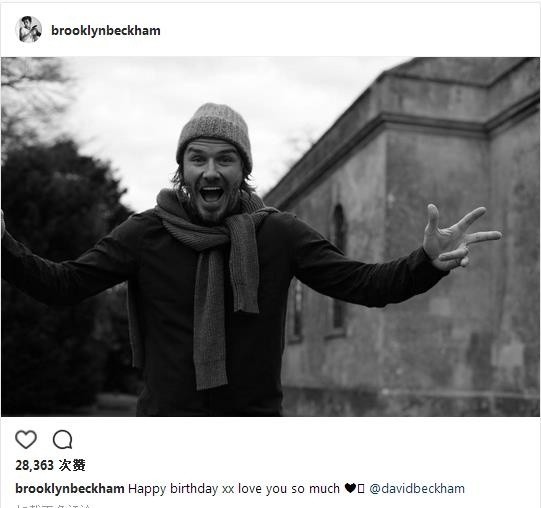View who liked via 28,363 次赞
This screenshot has height=508, width=541.
pos(50,465)
